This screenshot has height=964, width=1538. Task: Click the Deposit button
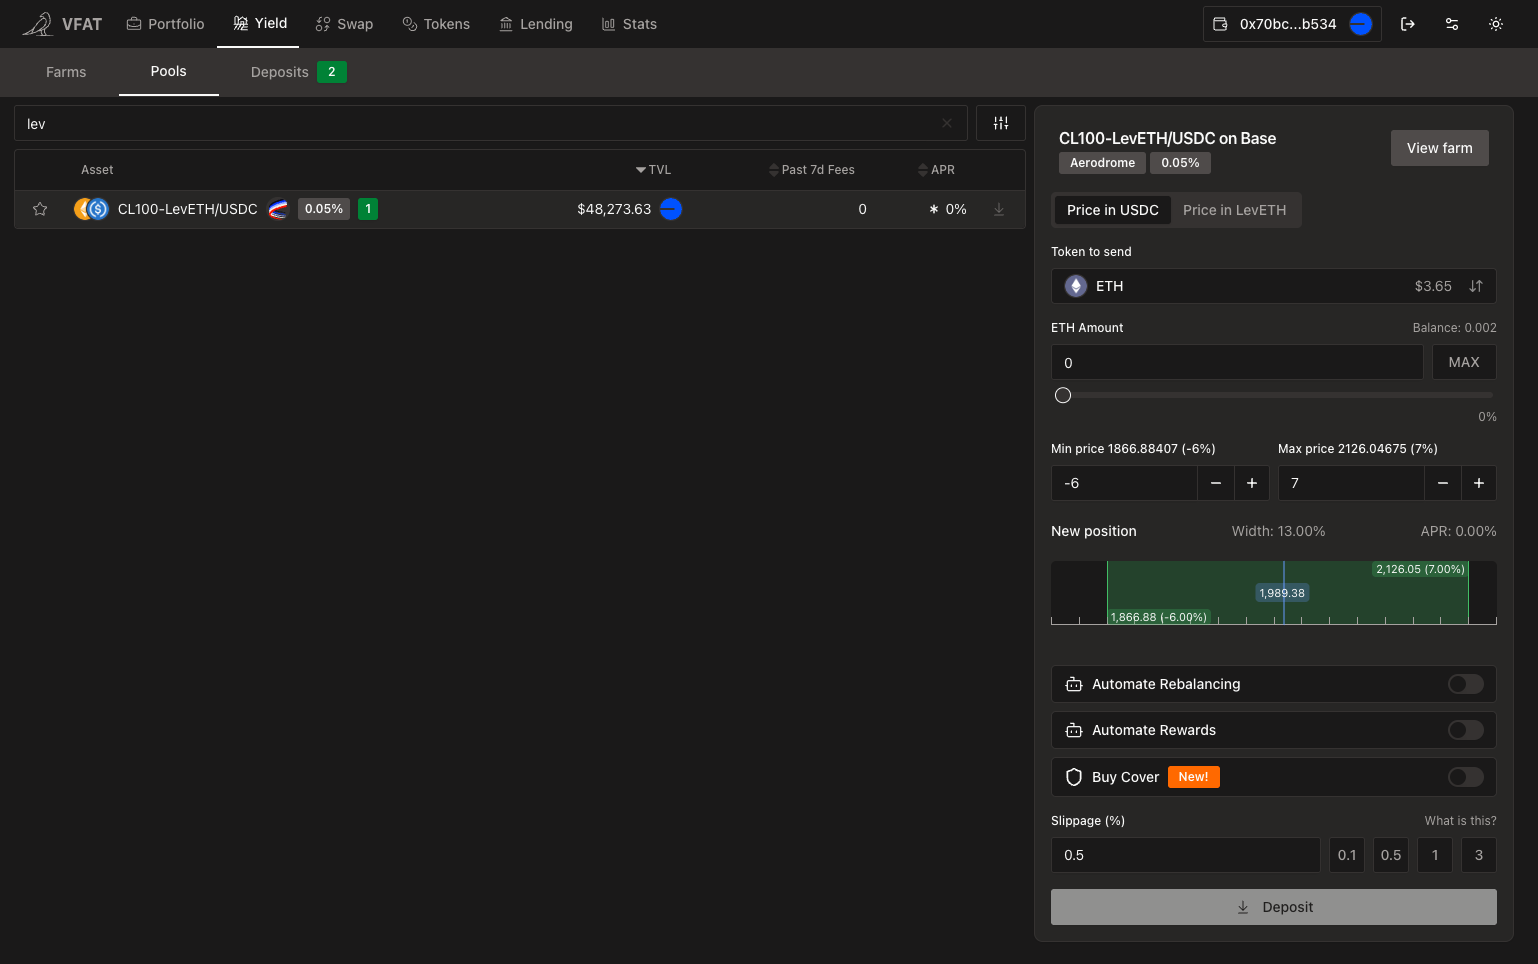[x=1274, y=907]
